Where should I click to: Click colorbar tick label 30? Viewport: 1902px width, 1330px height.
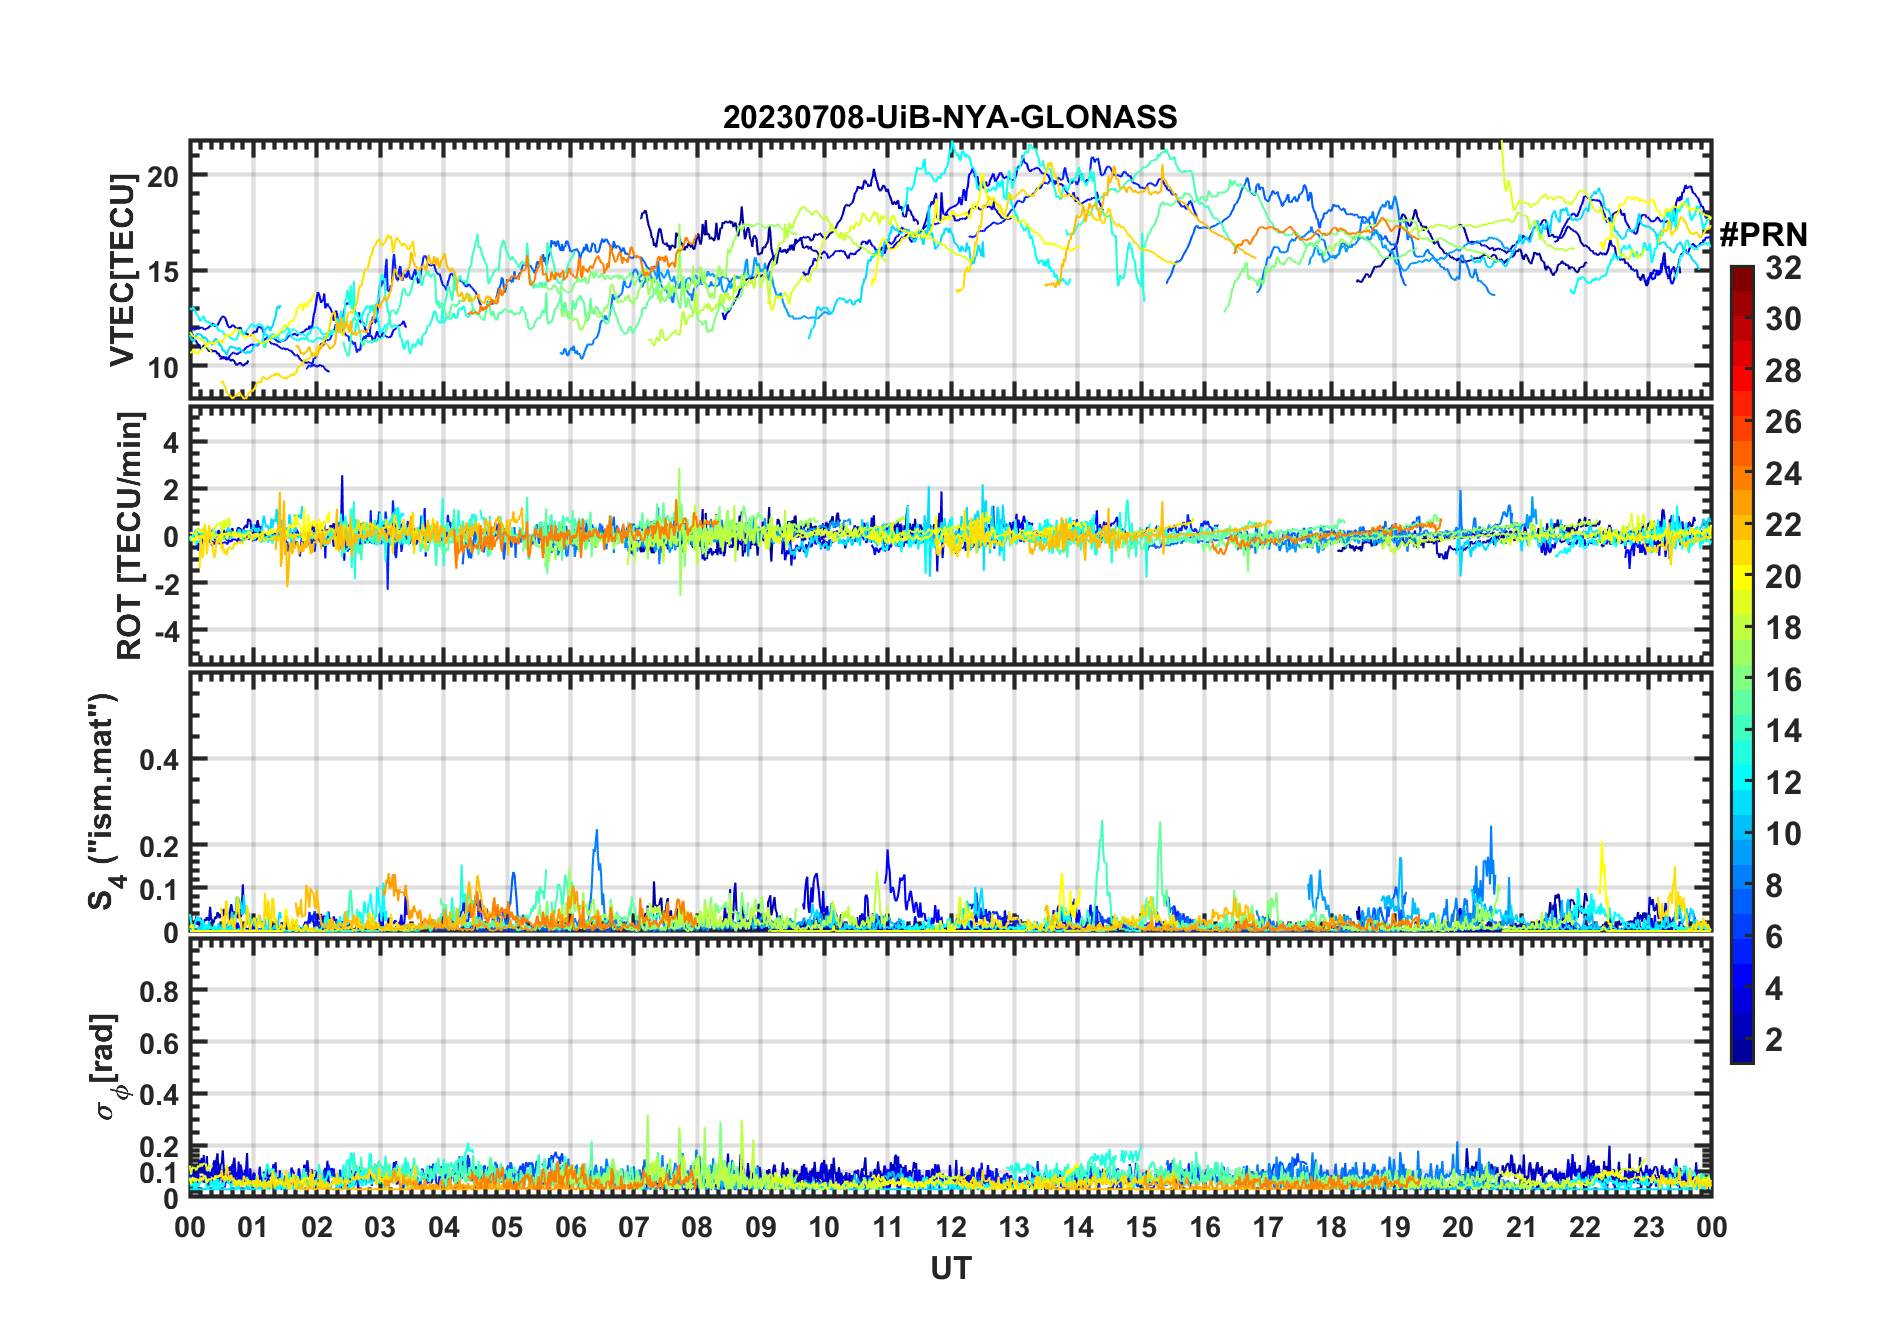1783,319
